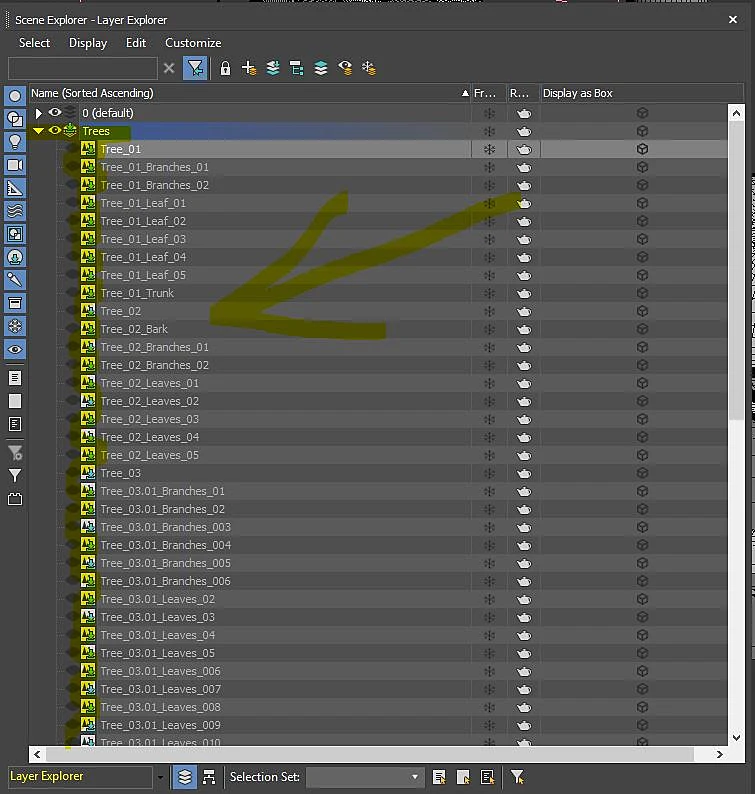Open the Display menu

(x=88, y=43)
